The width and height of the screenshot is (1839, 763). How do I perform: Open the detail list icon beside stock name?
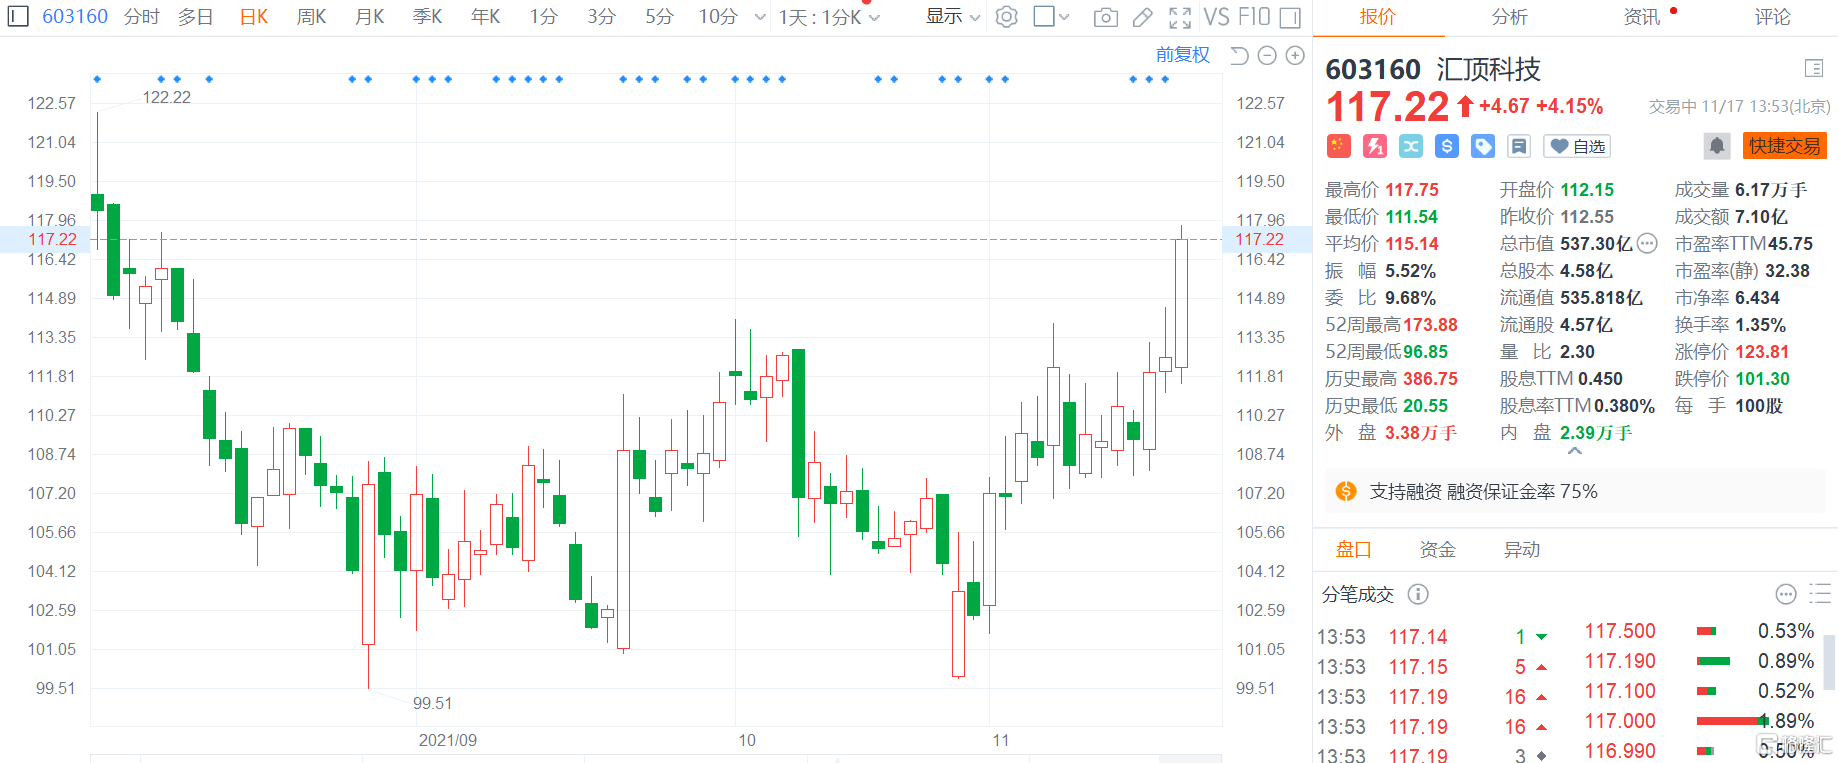click(1814, 68)
